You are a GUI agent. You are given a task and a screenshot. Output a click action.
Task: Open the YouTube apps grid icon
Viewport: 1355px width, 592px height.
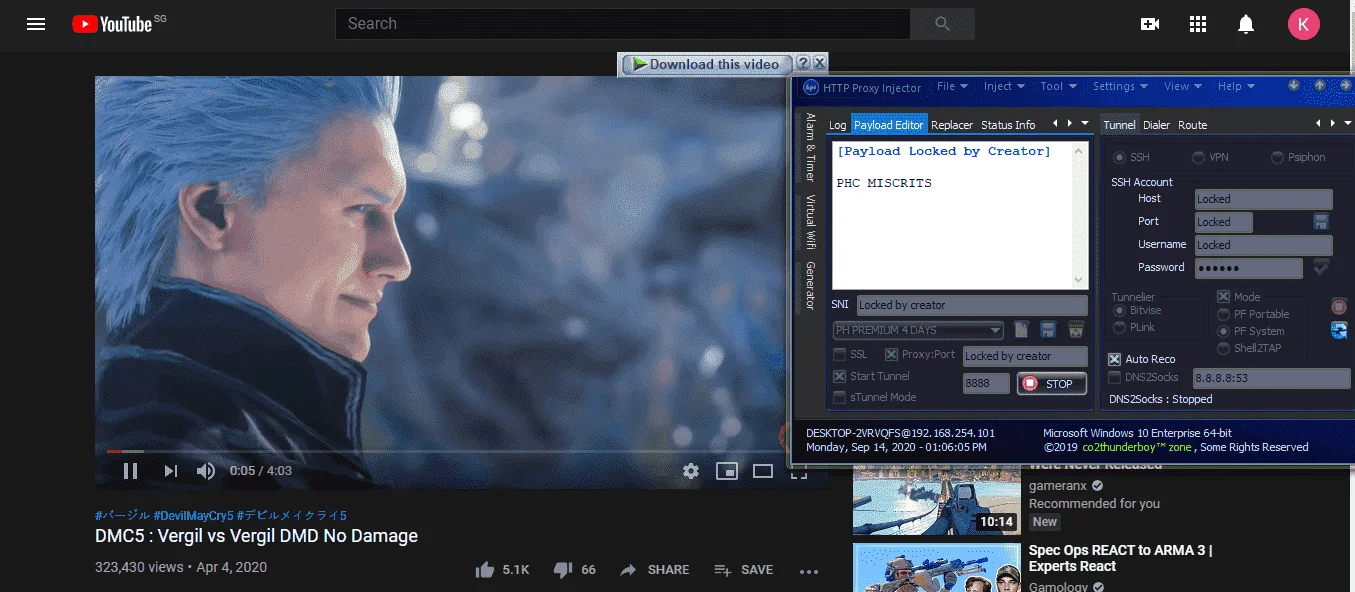[1198, 24]
